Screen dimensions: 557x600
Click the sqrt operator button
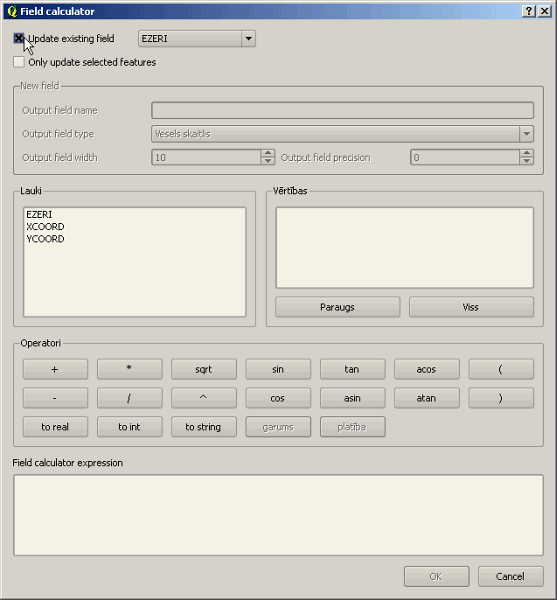pyautogui.click(x=204, y=369)
